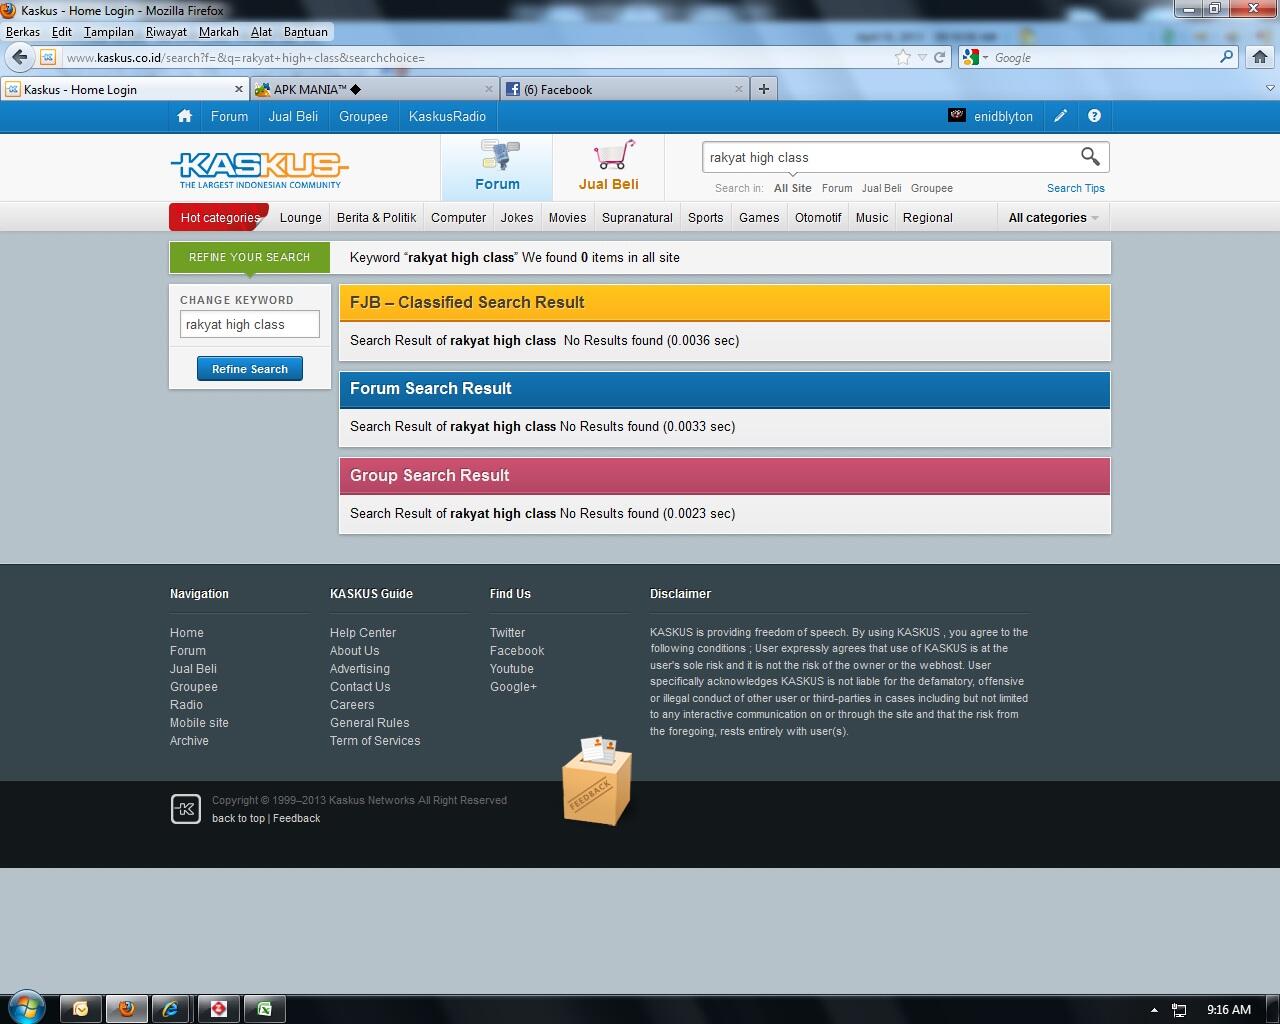Open the help question mark icon
Viewport: 1280px width, 1024px height.
click(x=1094, y=116)
